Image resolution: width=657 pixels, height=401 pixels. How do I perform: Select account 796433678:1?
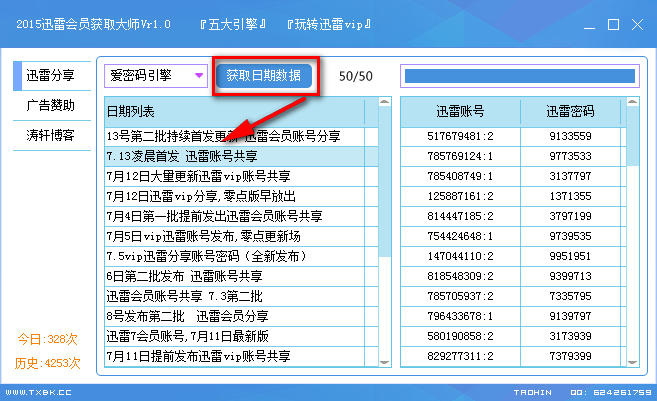[x=460, y=316]
